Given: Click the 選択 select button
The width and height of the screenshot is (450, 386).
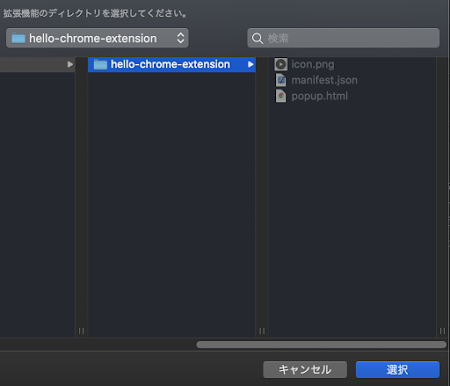Looking at the screenshot, I should 398,370.
